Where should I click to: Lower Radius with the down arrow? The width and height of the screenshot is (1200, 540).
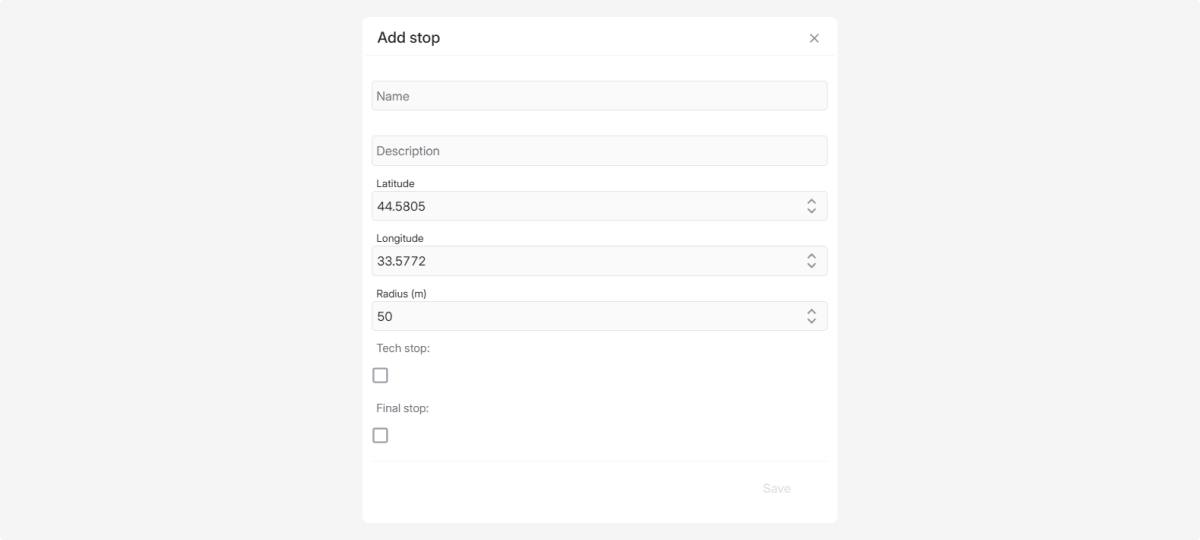812,321
